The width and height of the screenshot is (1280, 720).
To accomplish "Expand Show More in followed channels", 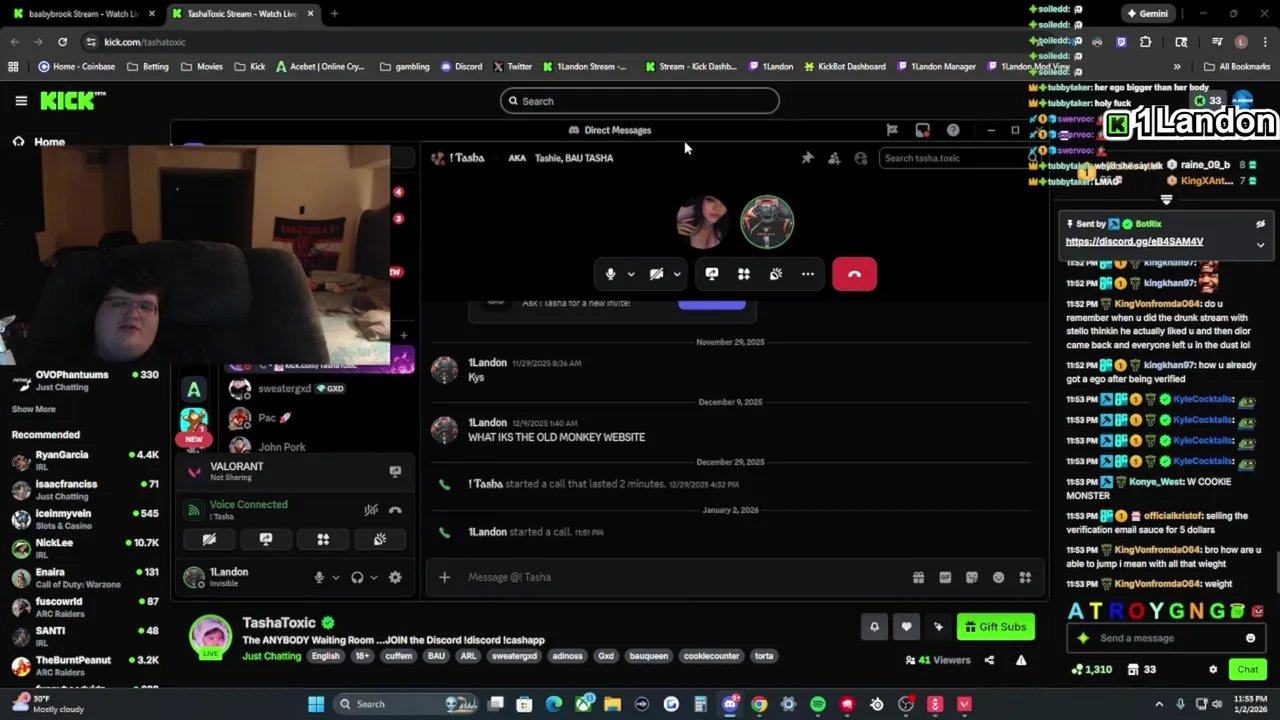I will (x=33, y=409).
